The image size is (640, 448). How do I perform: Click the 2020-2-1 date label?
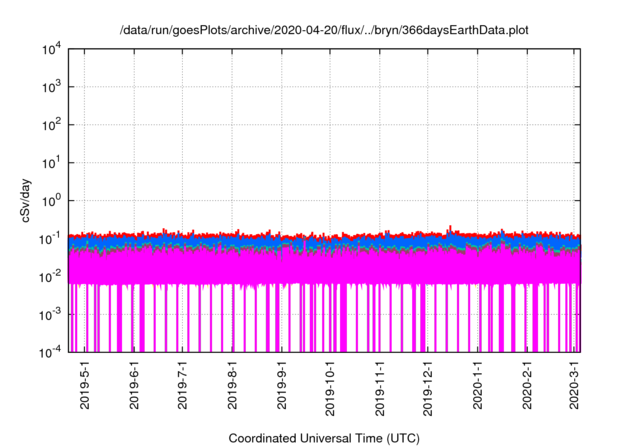pyautogui.click(x=527, y=385)
